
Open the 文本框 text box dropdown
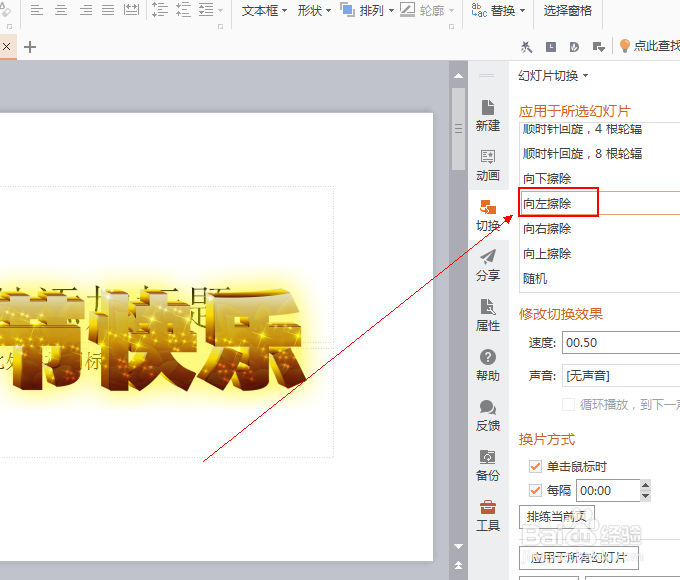click(264, 10)
